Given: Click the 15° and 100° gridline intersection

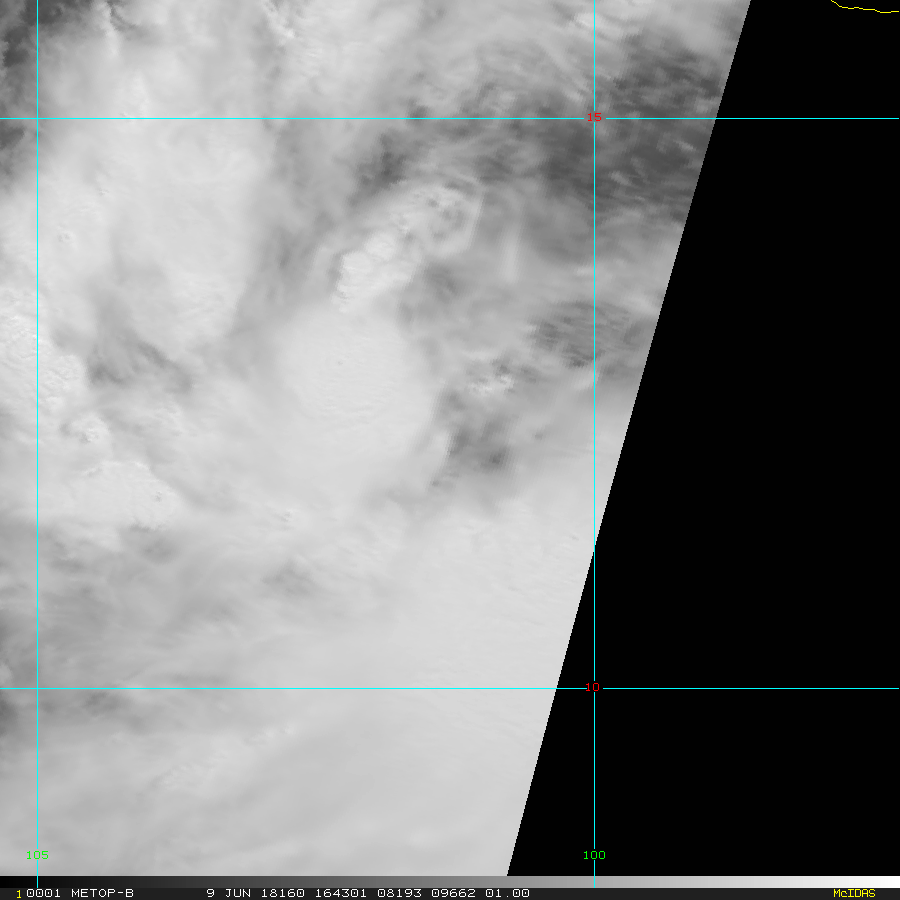Looking at the screenshot, I should [595, 118].
